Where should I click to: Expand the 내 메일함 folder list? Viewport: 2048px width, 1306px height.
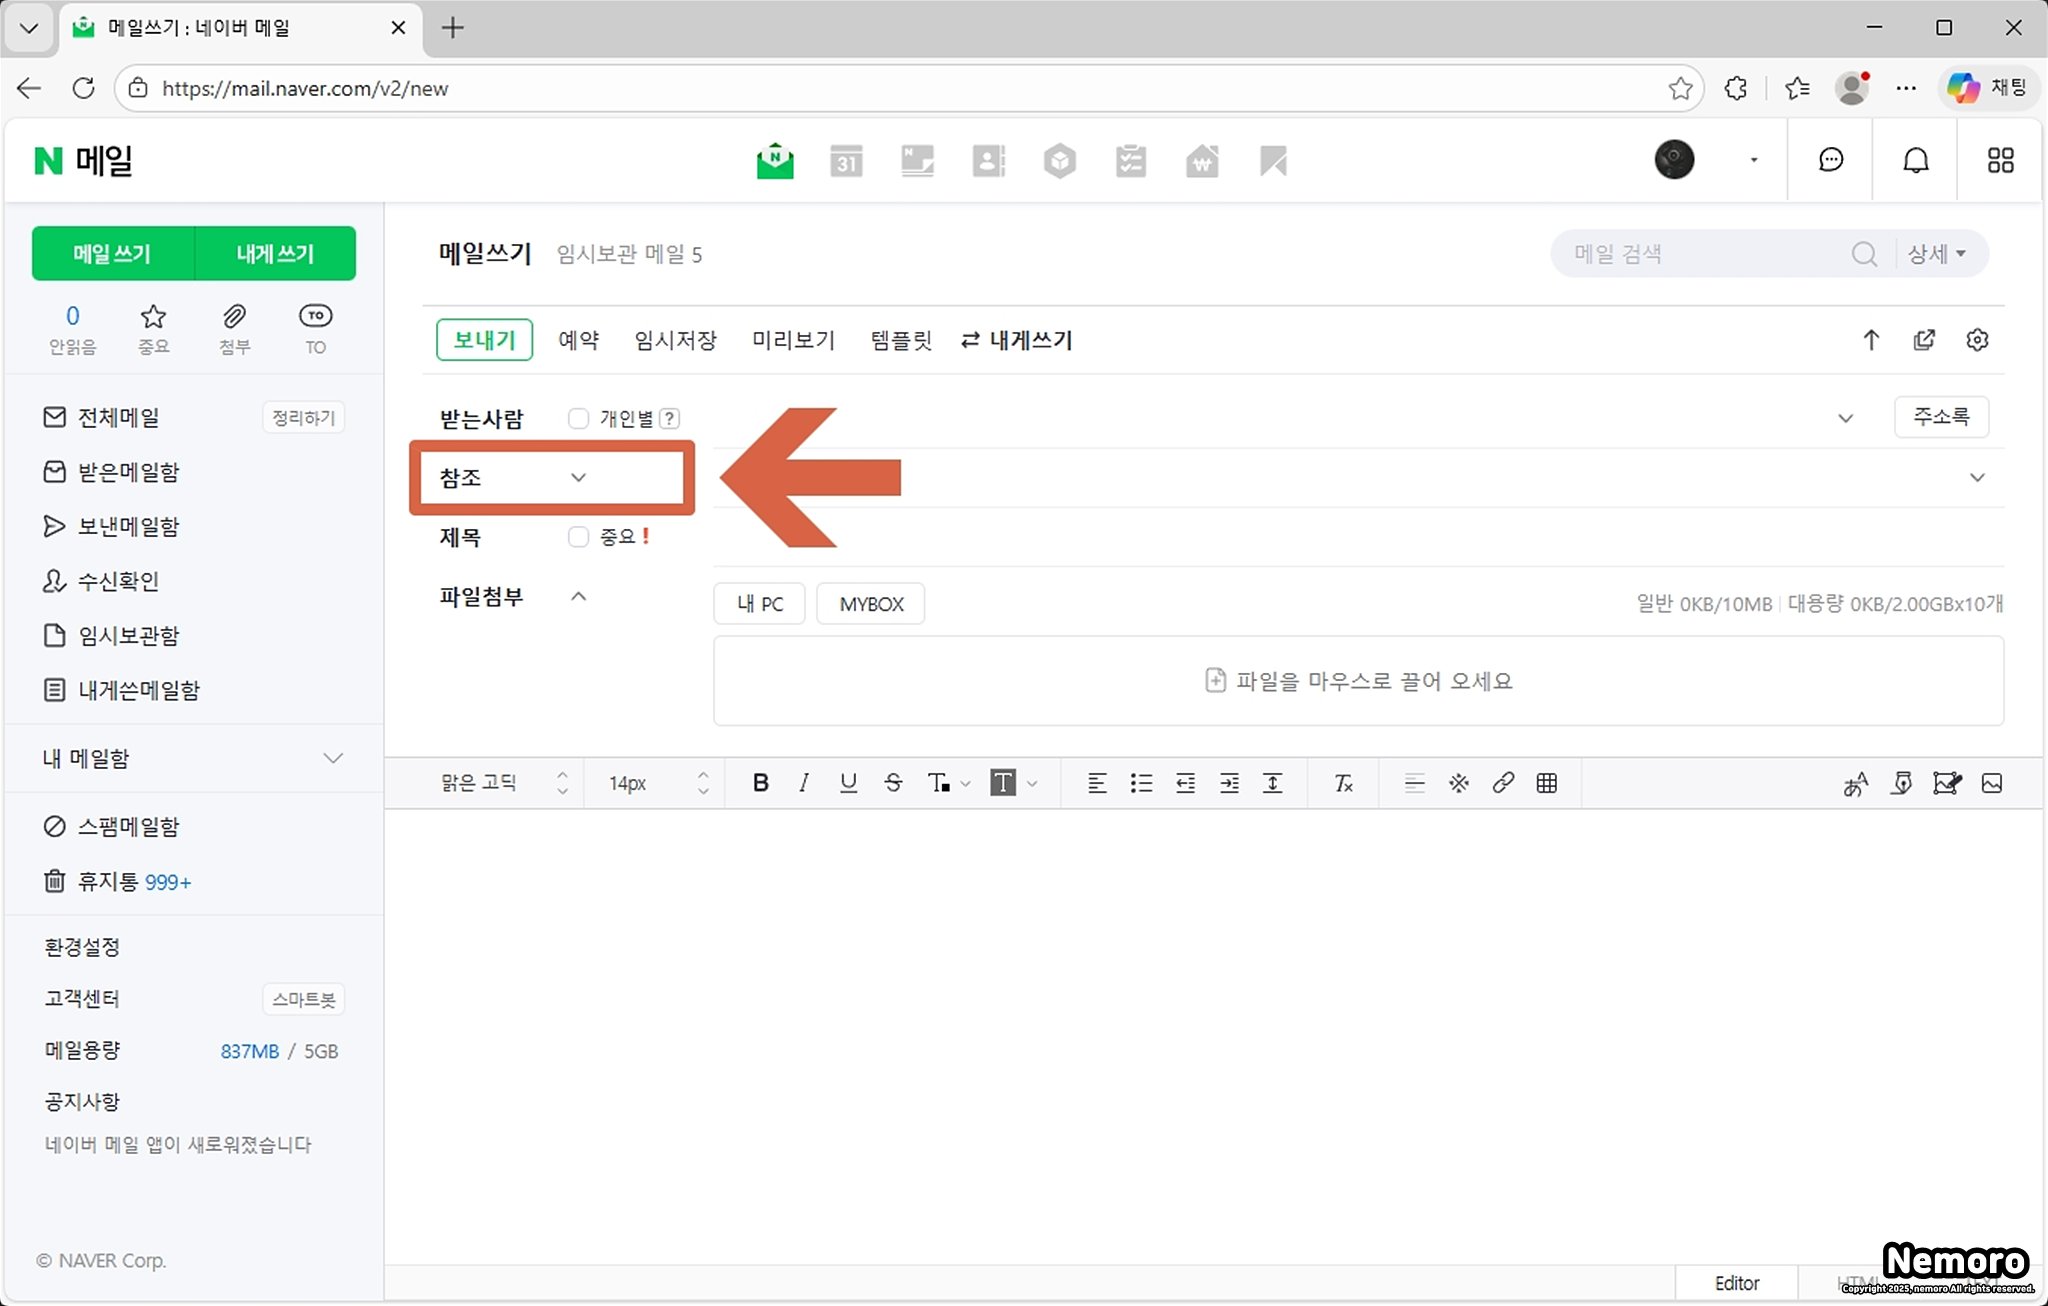[x=333, y=758]
